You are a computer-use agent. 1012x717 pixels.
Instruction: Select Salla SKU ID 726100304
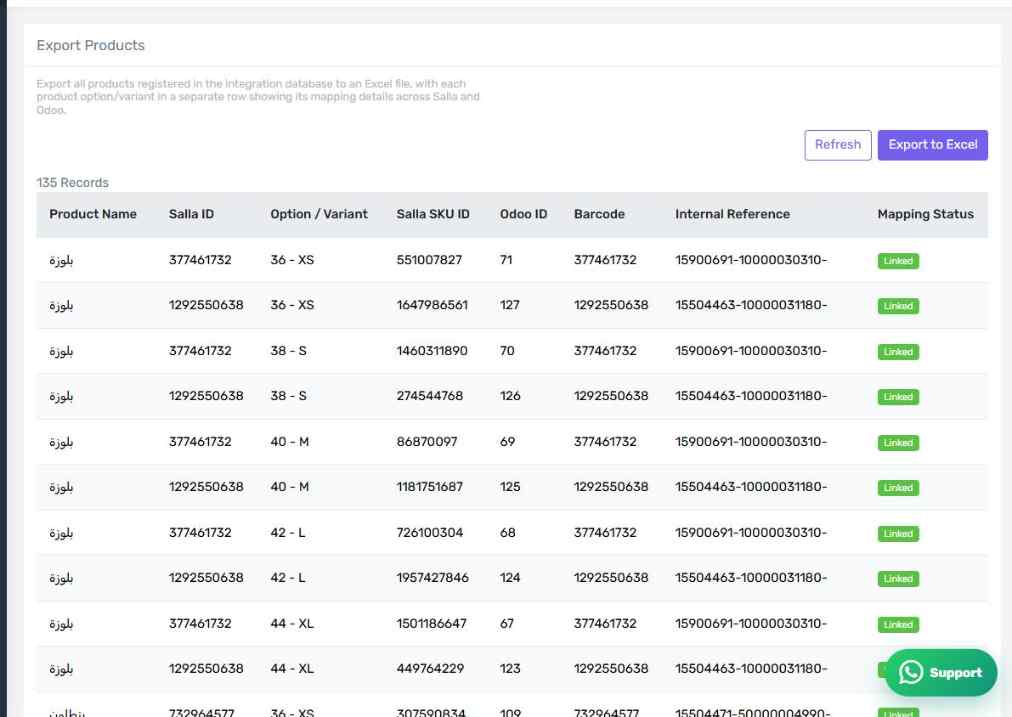(430, 533)
